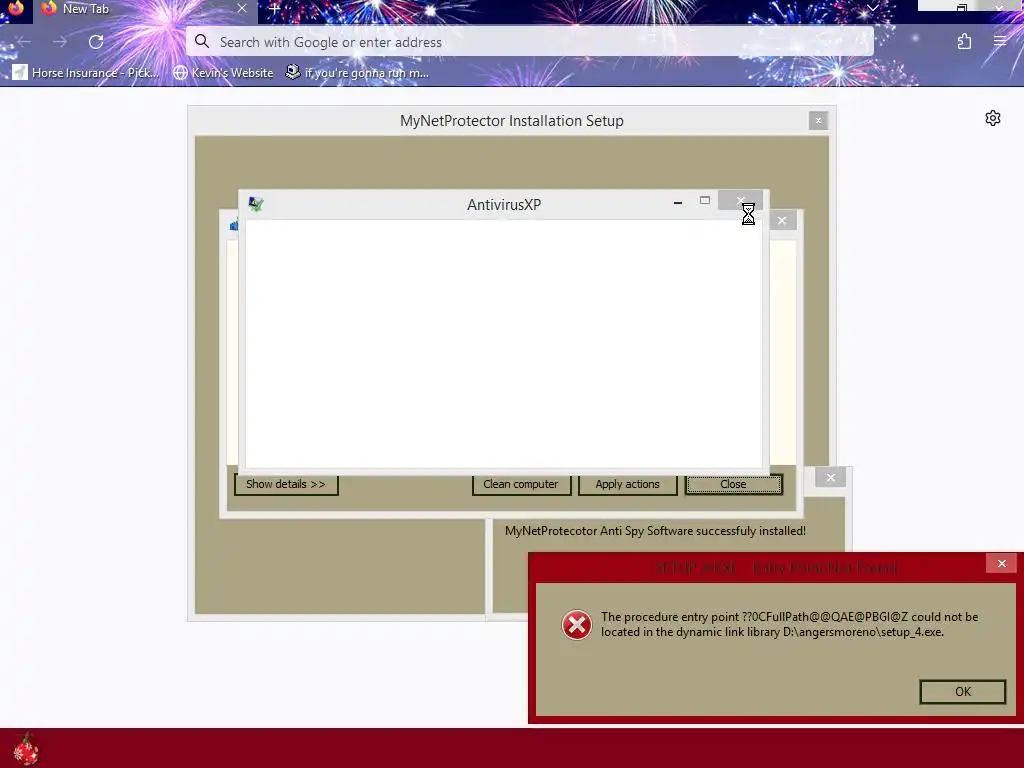
Task: Close the successfully installed message window
Action: pos(831,477)
